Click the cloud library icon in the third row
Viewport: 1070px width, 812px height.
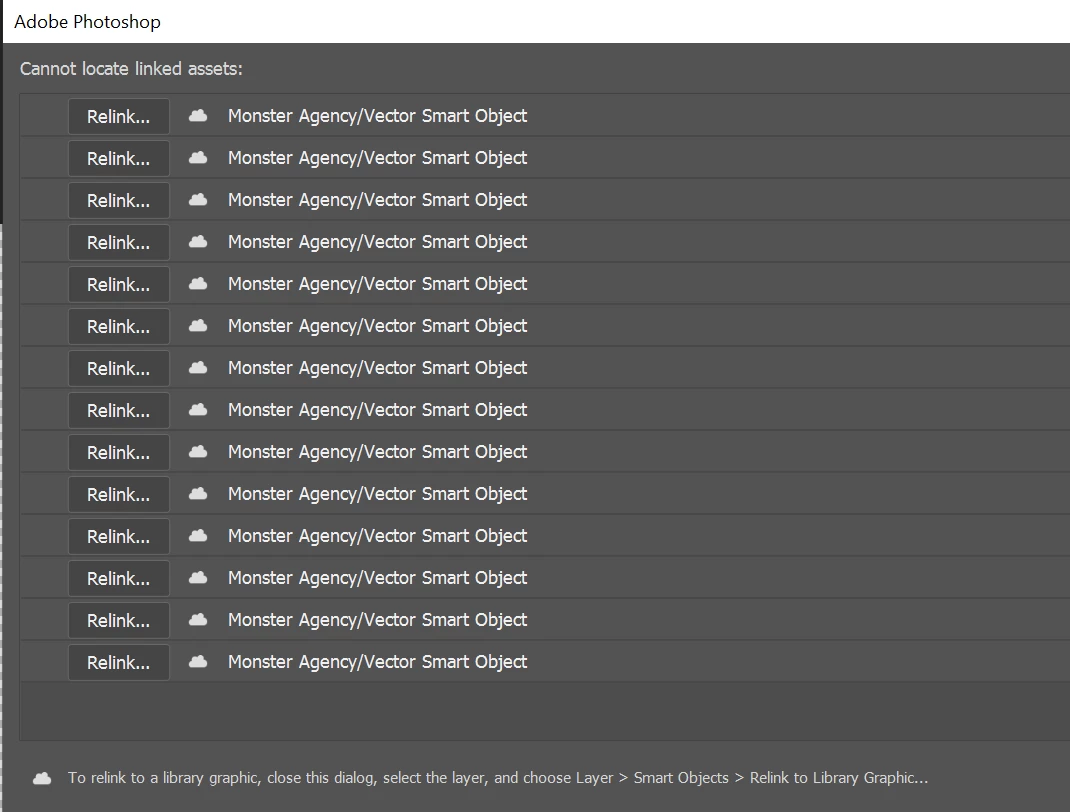click(x=198, y=199)
